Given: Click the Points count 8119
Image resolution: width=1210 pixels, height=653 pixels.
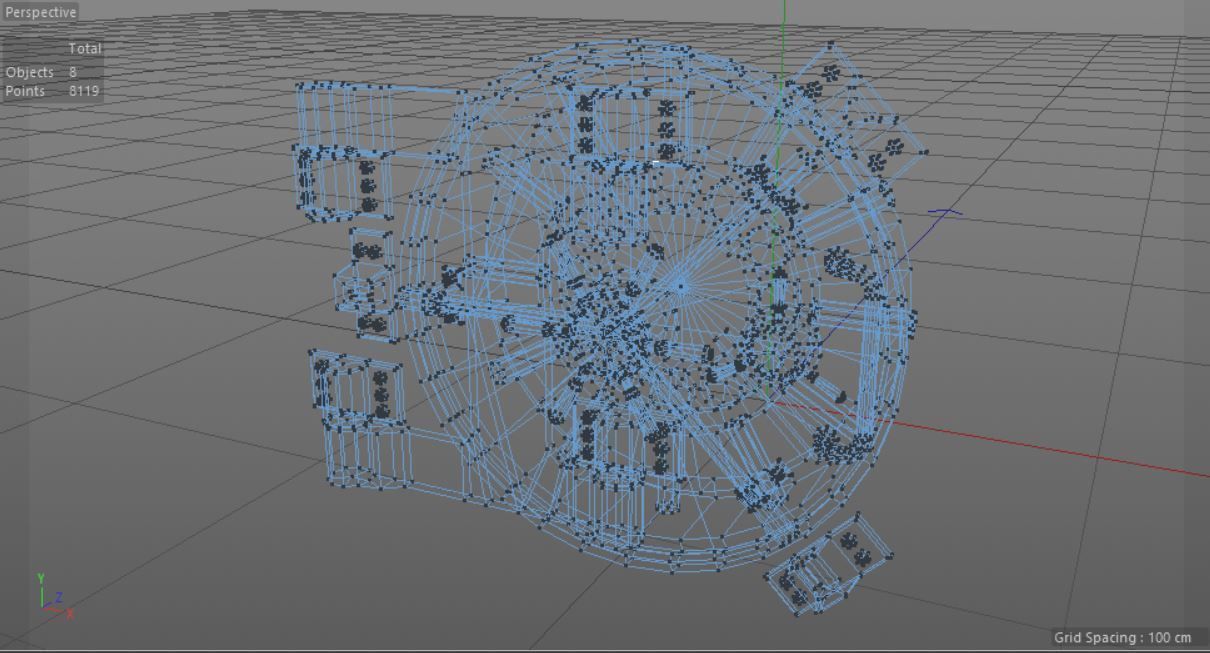Looking at the screenshot, I should coord(84,90).
